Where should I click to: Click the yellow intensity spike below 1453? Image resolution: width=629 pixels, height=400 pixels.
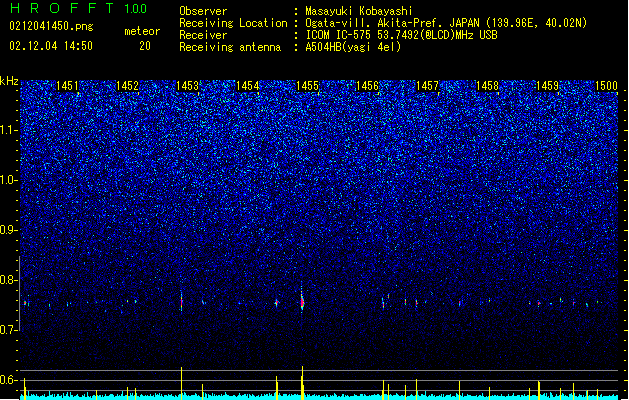182,383
